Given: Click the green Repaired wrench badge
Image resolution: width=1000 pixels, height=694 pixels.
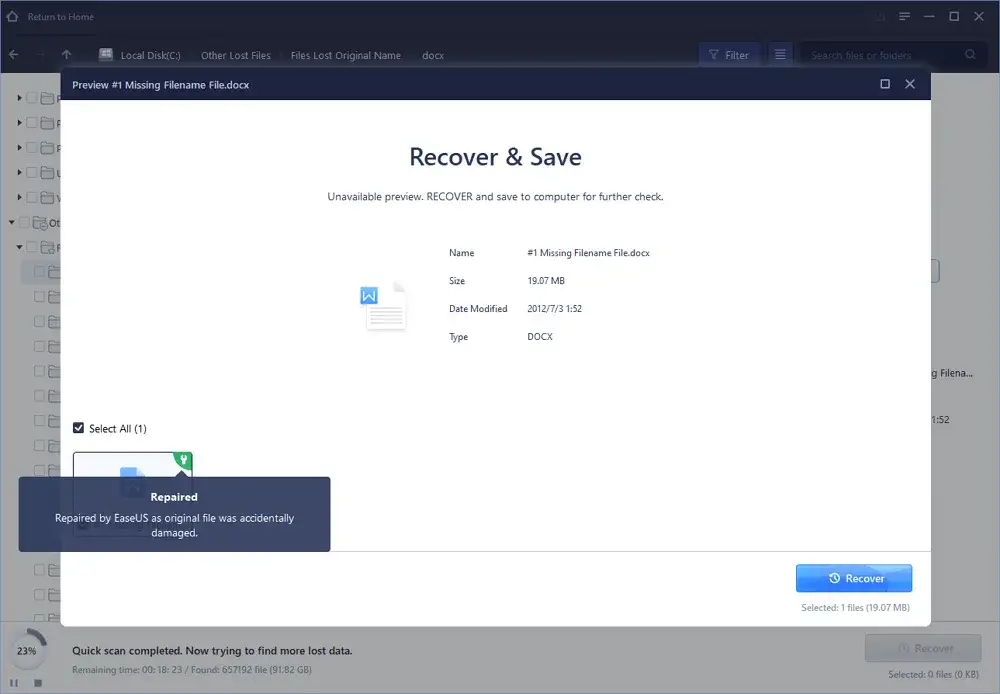Looking at the screenshot, I should coord(182,461).
